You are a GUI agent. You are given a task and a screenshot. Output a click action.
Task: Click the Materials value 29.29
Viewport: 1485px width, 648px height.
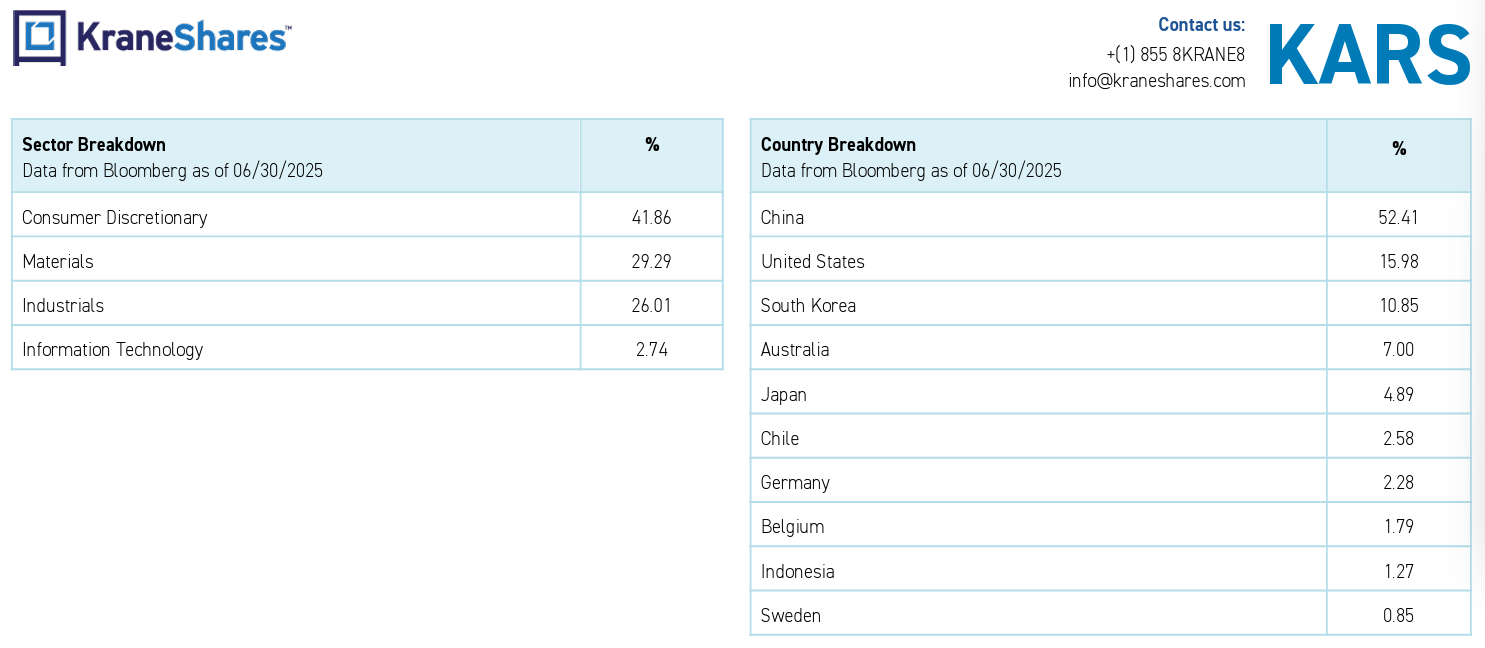tap(652, 262)
